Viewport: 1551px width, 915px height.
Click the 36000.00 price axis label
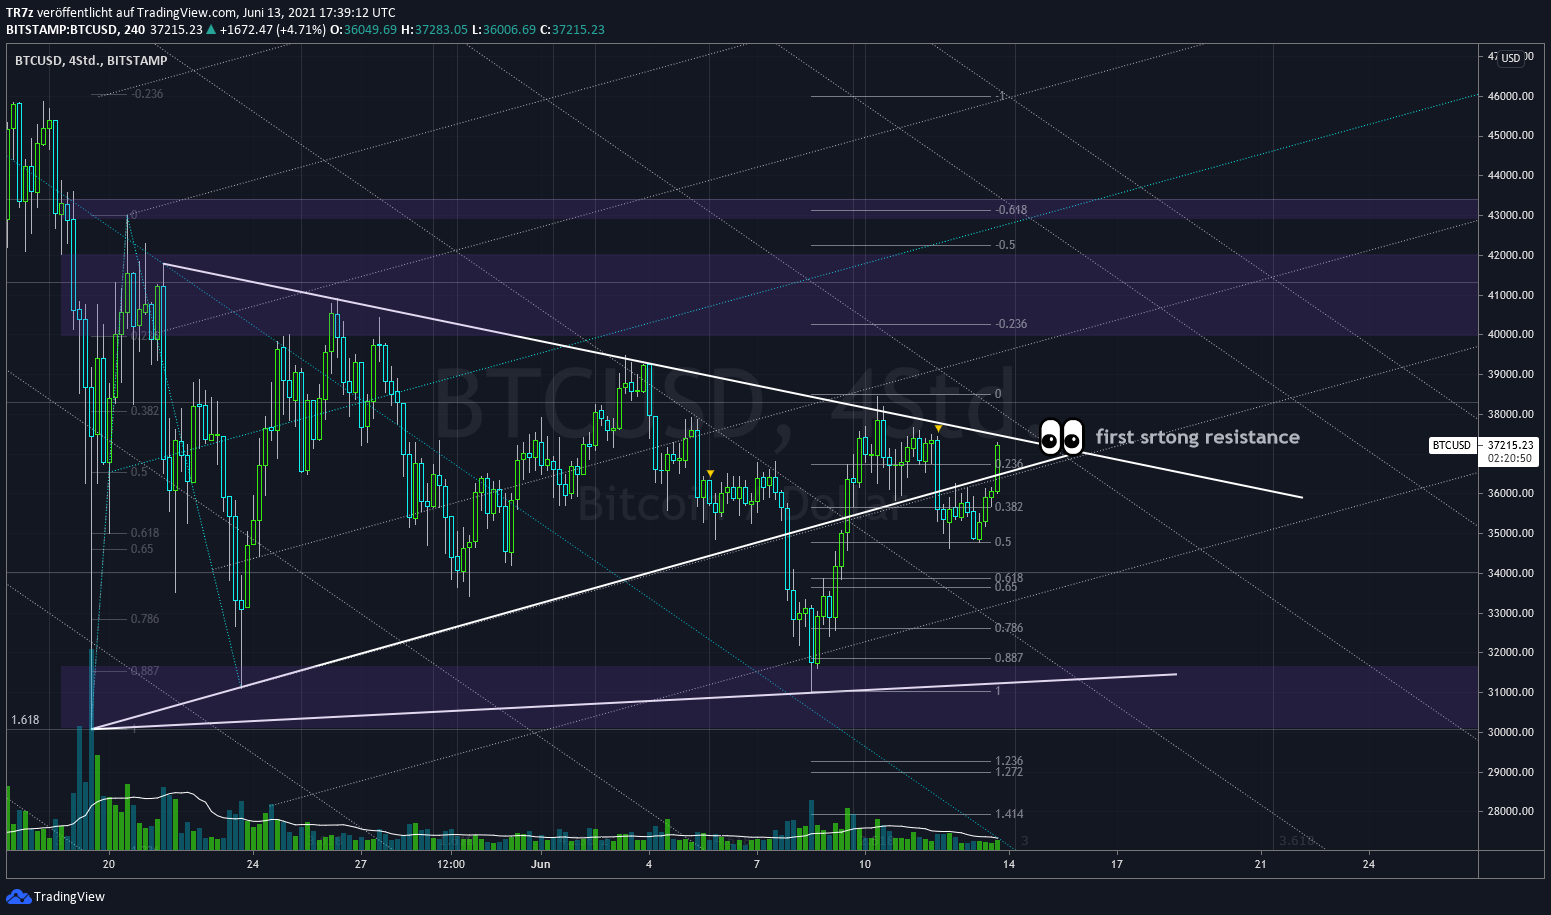(x=1511, y=493)
